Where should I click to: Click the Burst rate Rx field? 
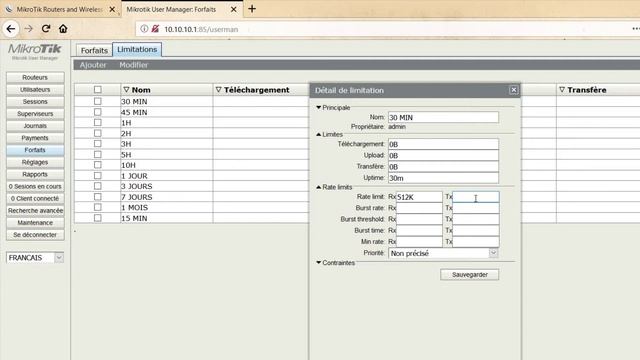coord(419,208)
